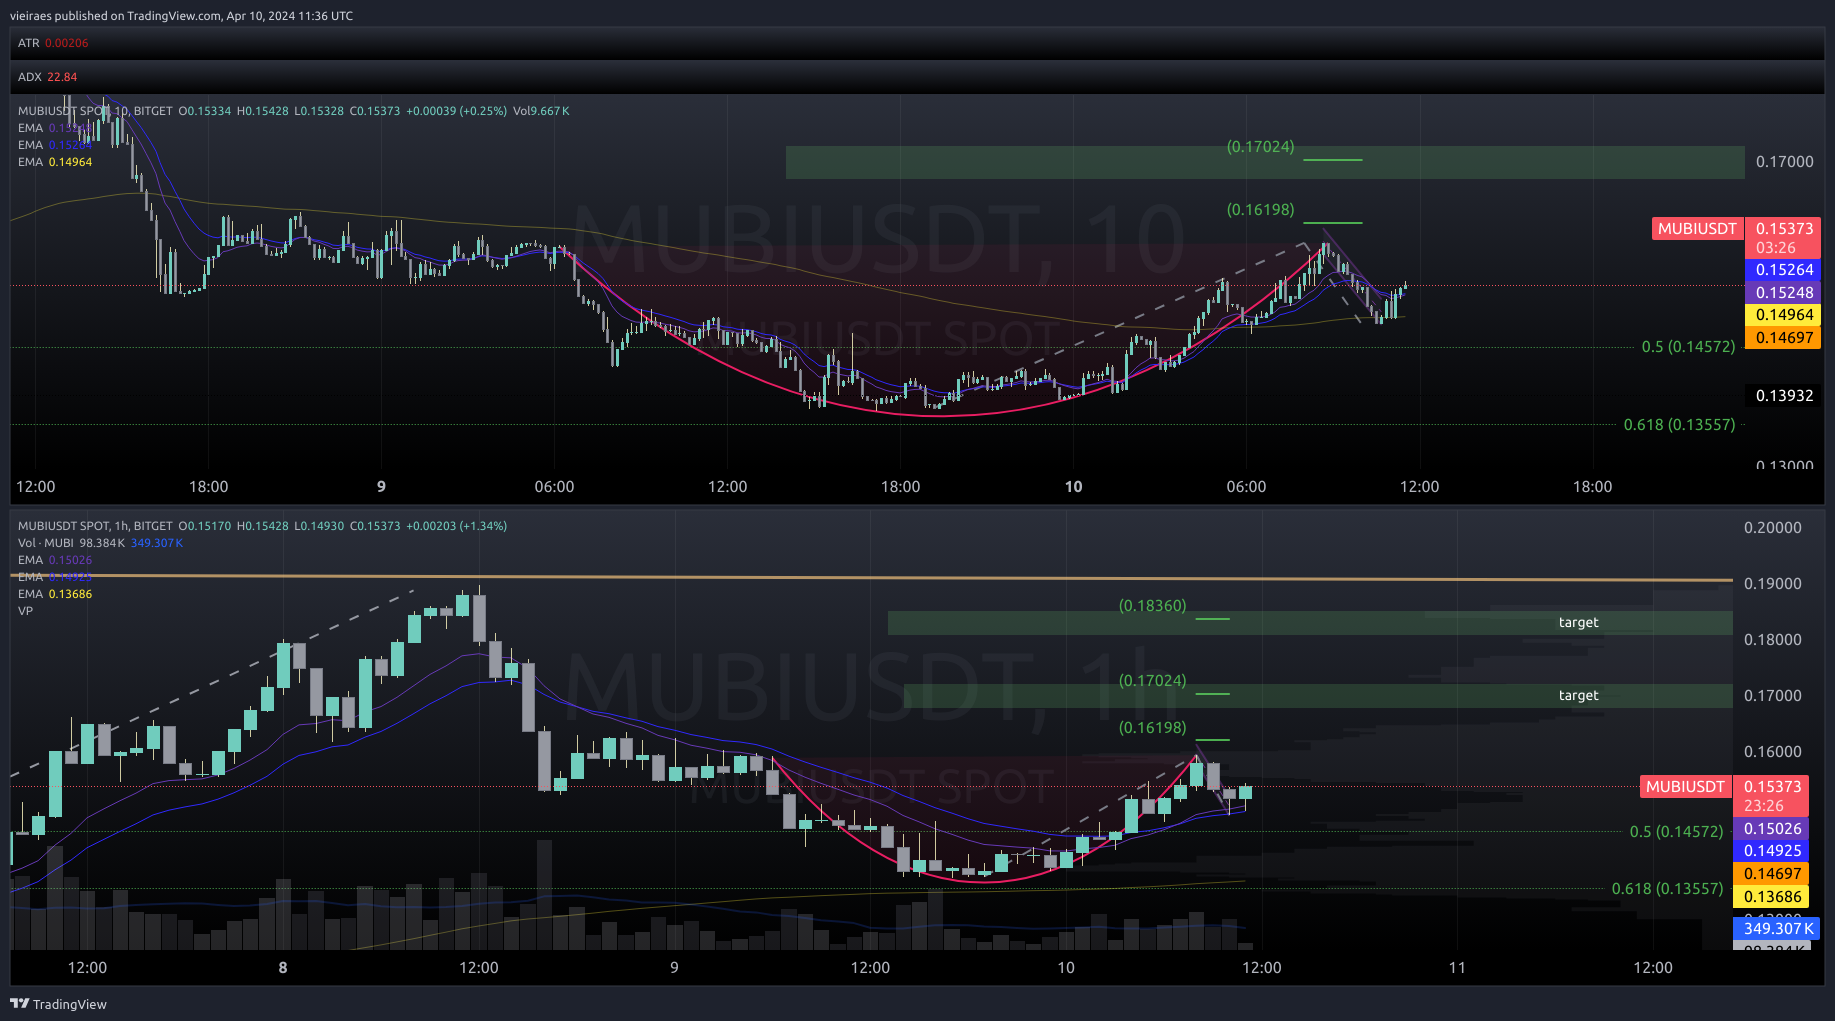Viewport: 1835px width, 1021px height.
Task: Click the blue 349.307K volume value in legend
Action: point(157,543)
